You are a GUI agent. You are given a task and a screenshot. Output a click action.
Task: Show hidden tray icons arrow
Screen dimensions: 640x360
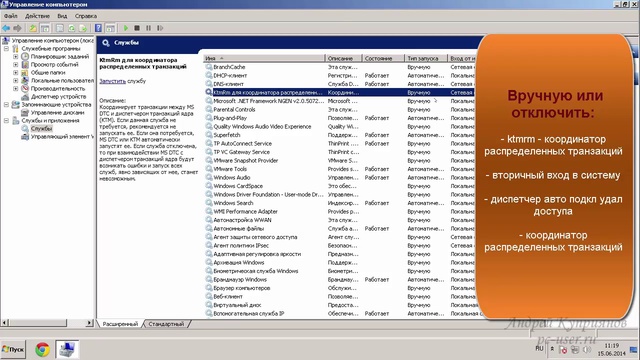552,349
